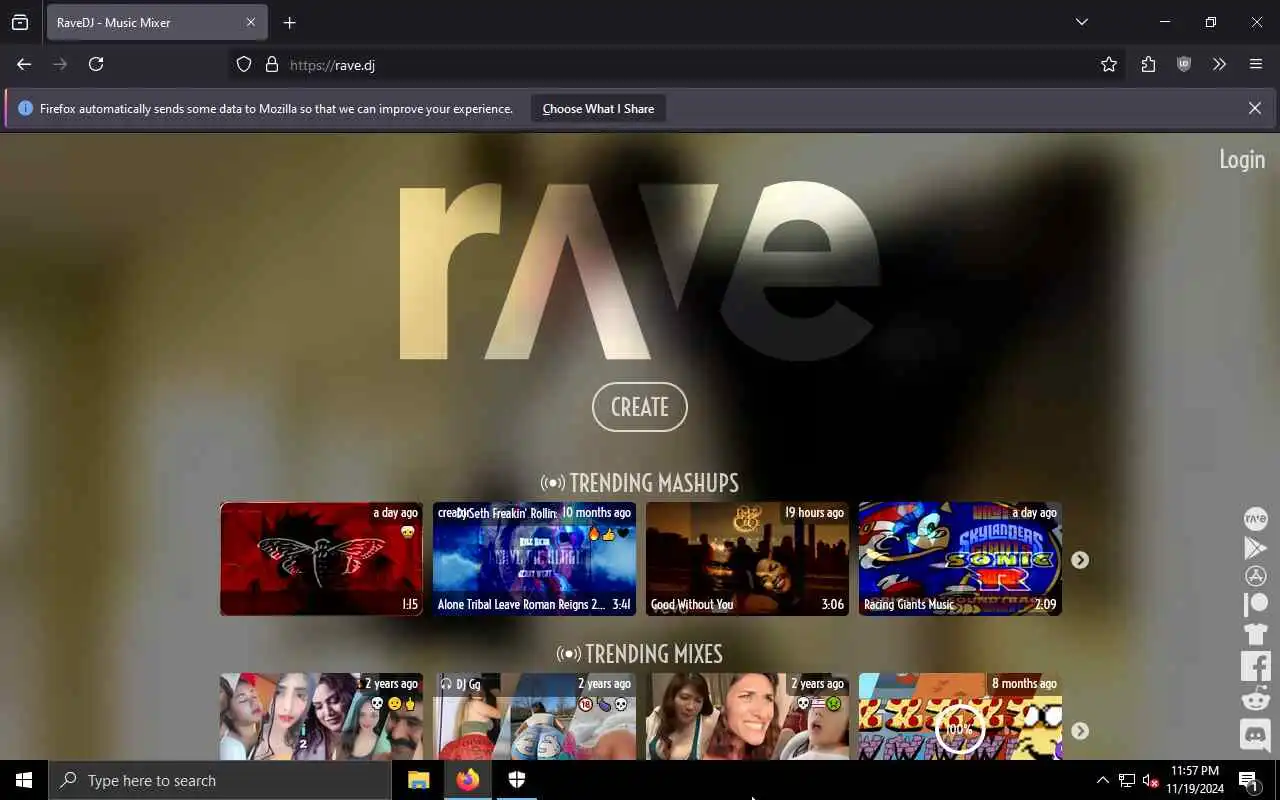
Task: Open the Firefox extensions puzzle icon
Action: pyautogui.click(x=1148, y=64)
